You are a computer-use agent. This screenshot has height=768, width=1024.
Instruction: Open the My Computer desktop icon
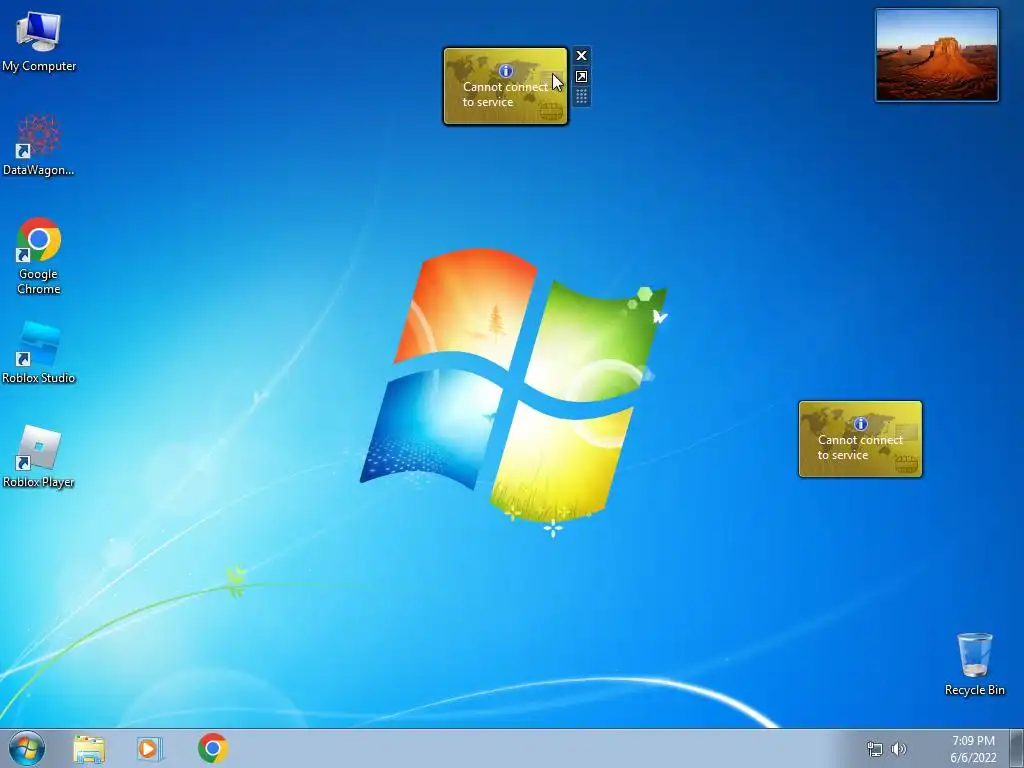point(39,40)
